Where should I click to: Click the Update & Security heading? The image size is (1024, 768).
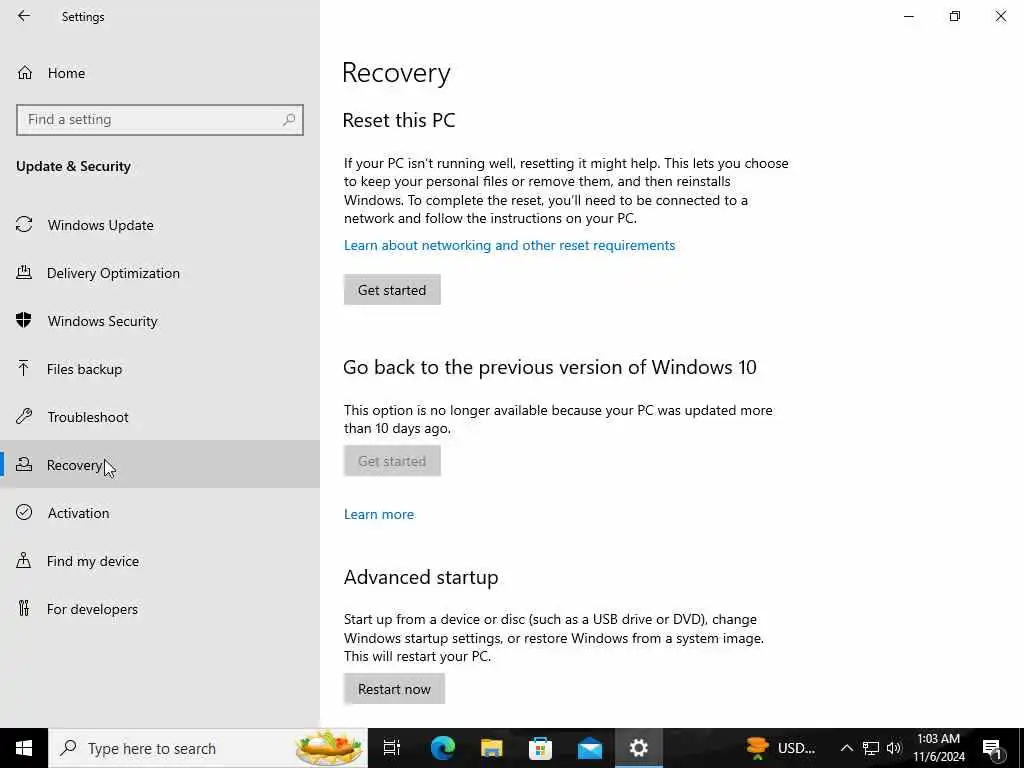[x=73, y=166]
